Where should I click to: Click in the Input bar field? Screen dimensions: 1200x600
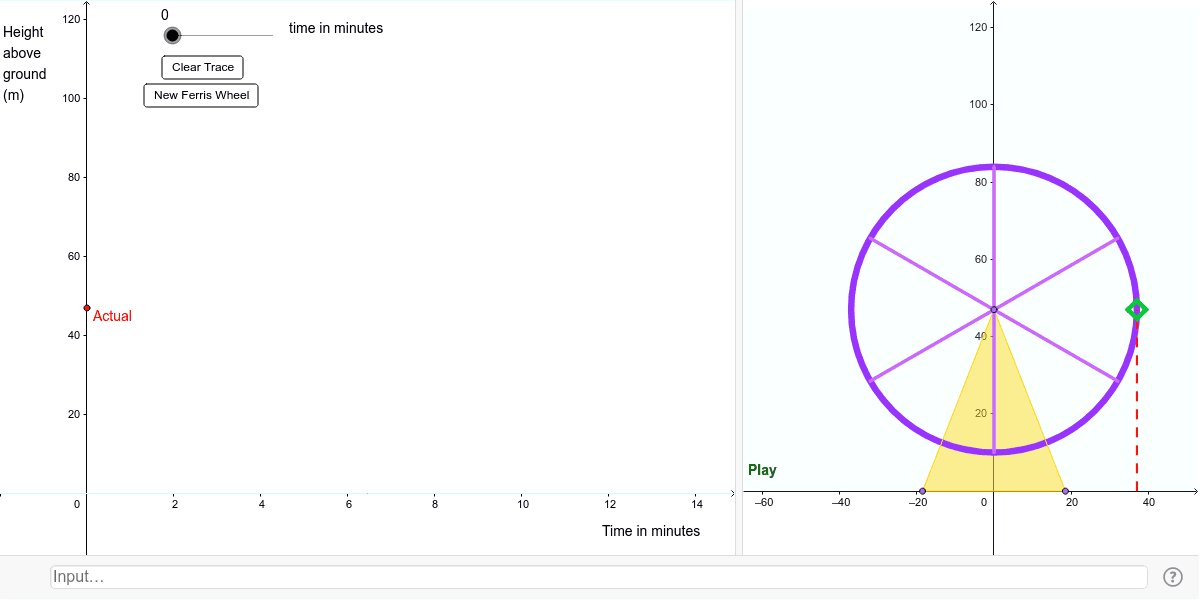point(599,577)
